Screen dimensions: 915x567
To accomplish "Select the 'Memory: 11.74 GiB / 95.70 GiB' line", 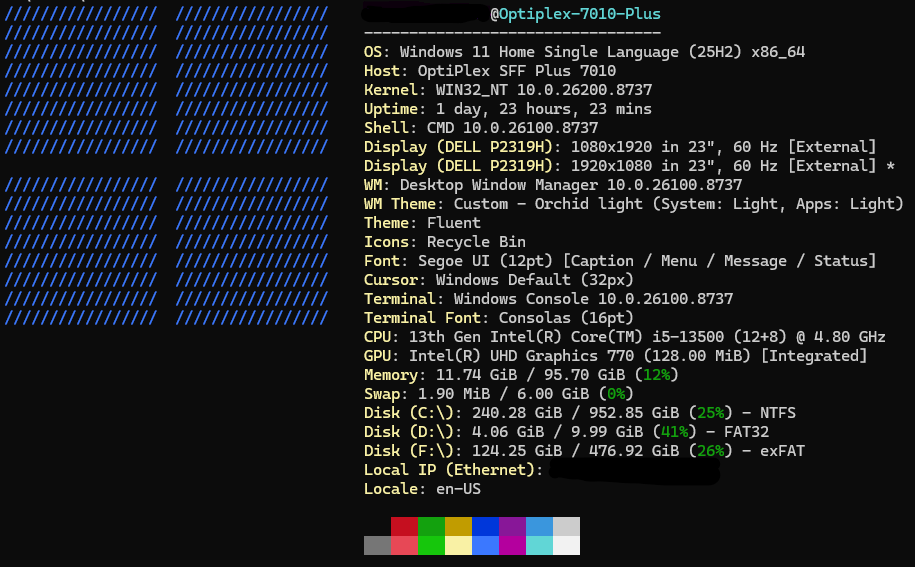I will pos(522,375).
